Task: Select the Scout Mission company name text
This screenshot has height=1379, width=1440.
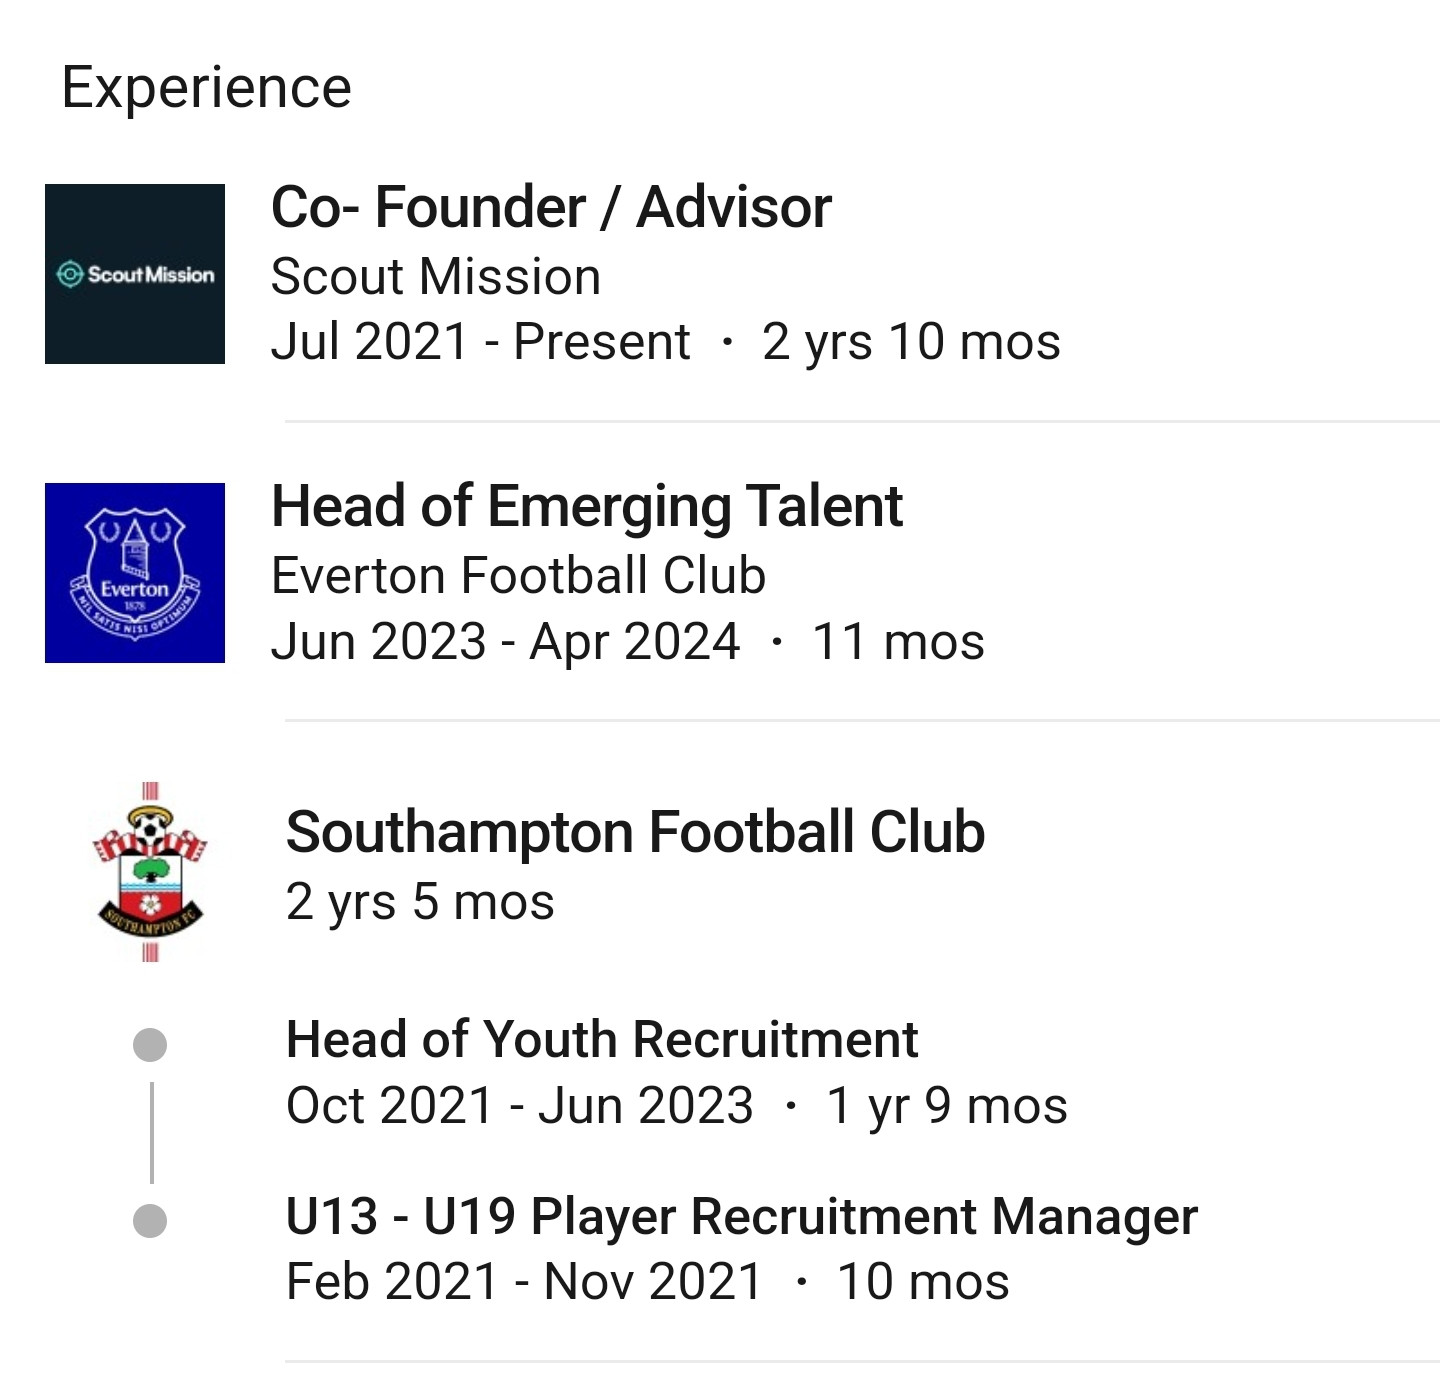Action: (x=436, y=276)
